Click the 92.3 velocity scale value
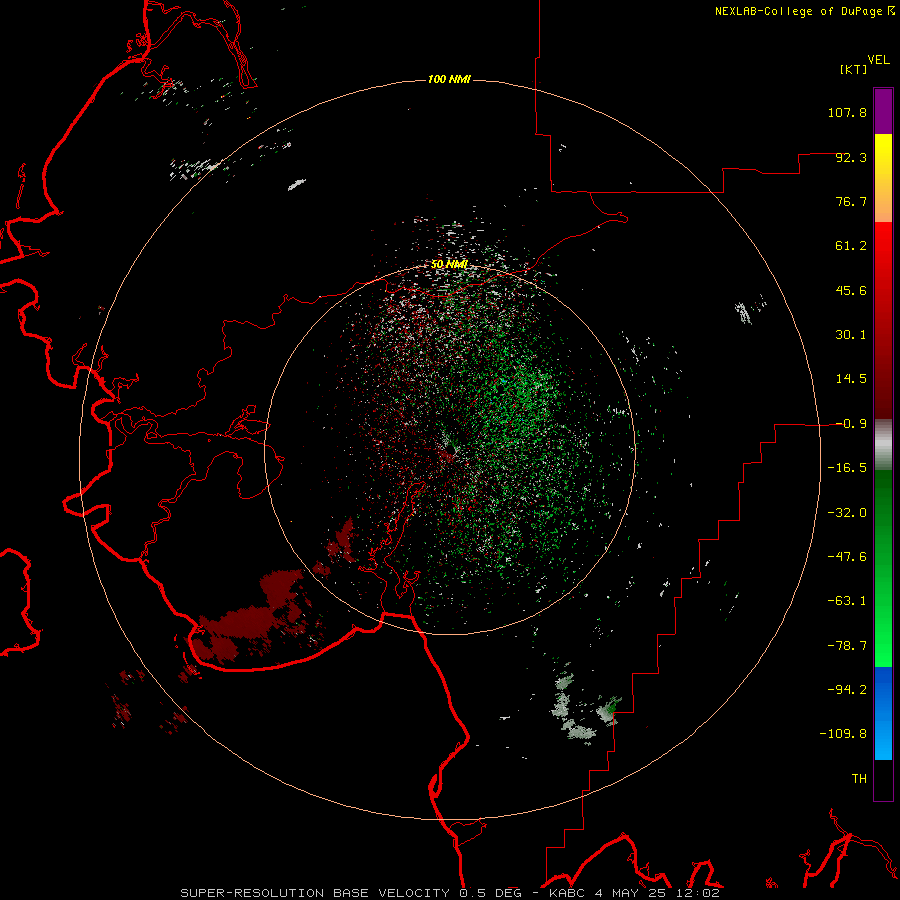The height and width of the screenshot is (900, 900). [851, 157]
